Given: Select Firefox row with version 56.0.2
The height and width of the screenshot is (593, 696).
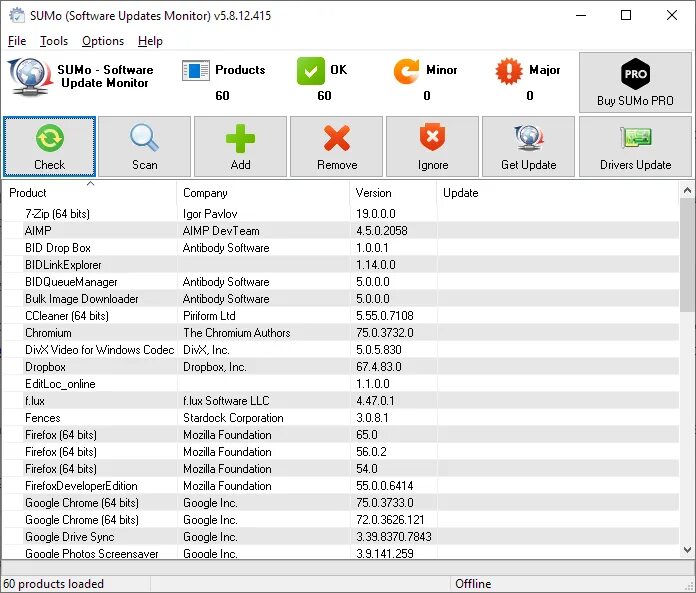Looking at the screenshot, I should point(341,452).
